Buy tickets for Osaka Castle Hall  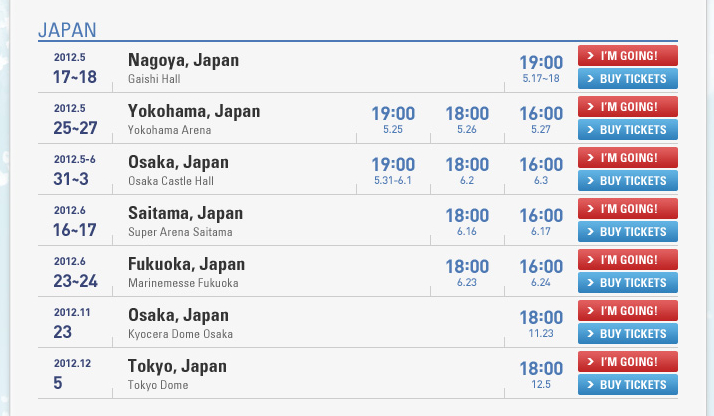pos(627,181)
